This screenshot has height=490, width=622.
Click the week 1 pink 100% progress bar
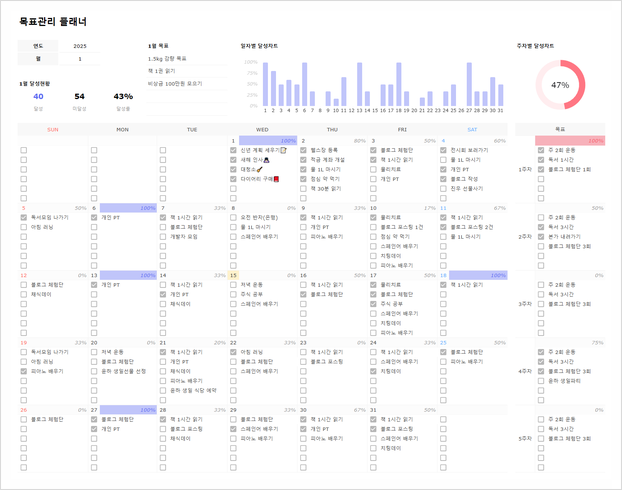pos(570,140)
